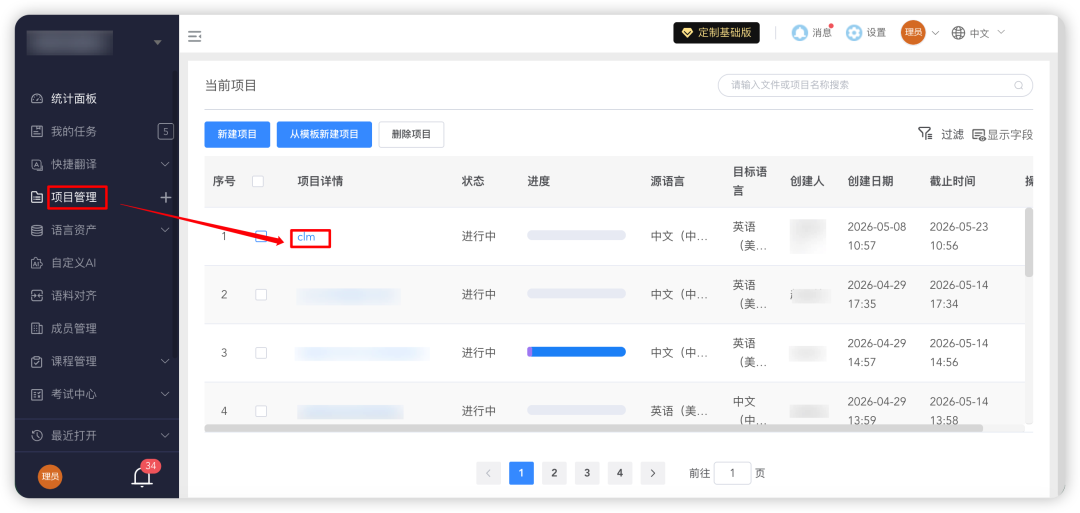Click the 考试中心 icon
Viewport: 1080px width, 513px height.
[x=37, y=395]
